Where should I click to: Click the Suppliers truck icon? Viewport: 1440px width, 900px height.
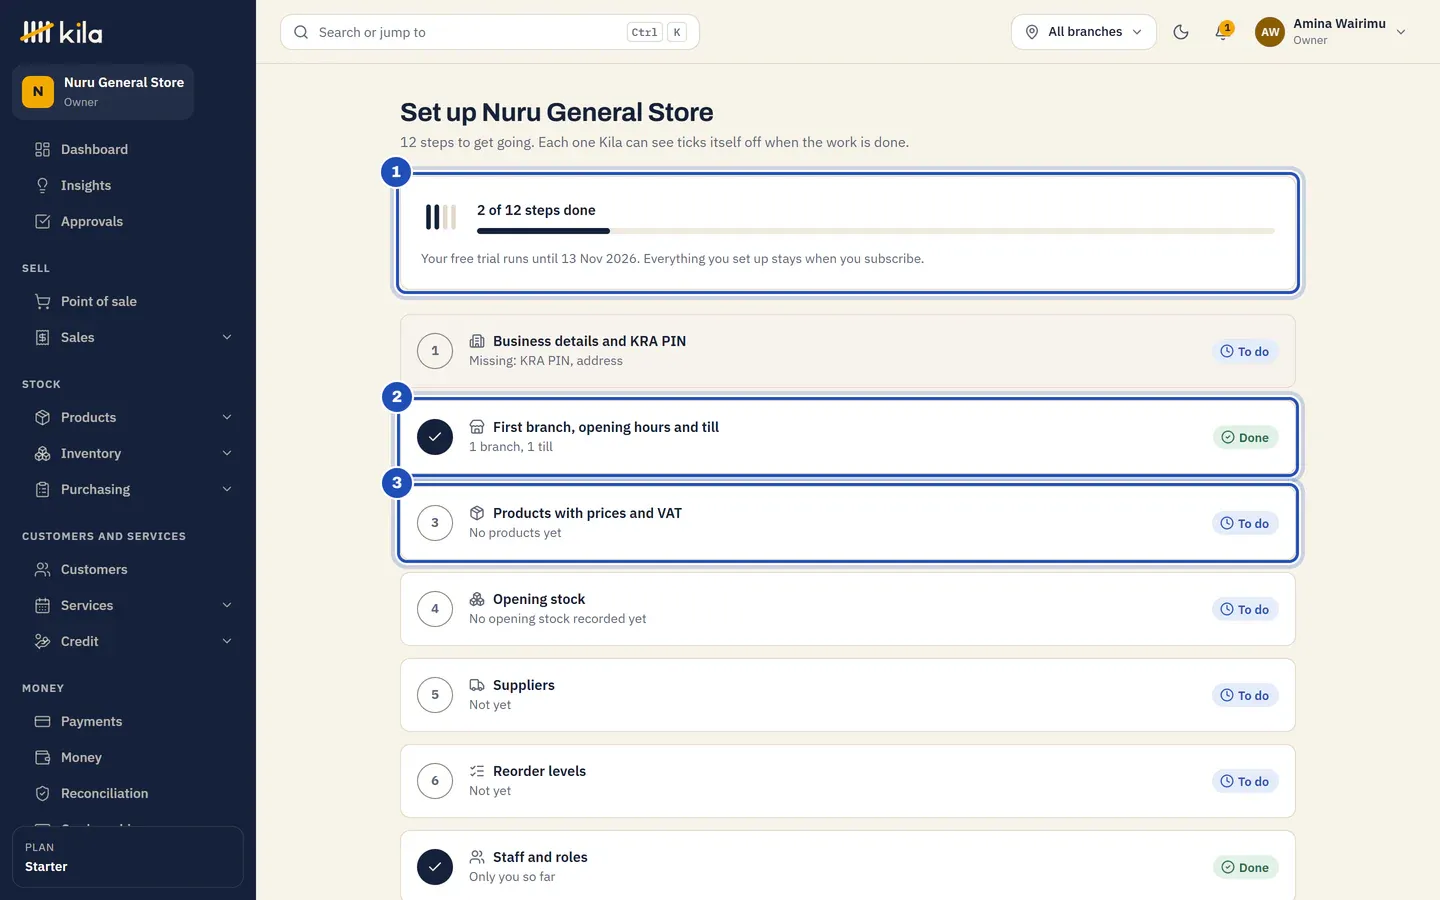tap(477, 685)
